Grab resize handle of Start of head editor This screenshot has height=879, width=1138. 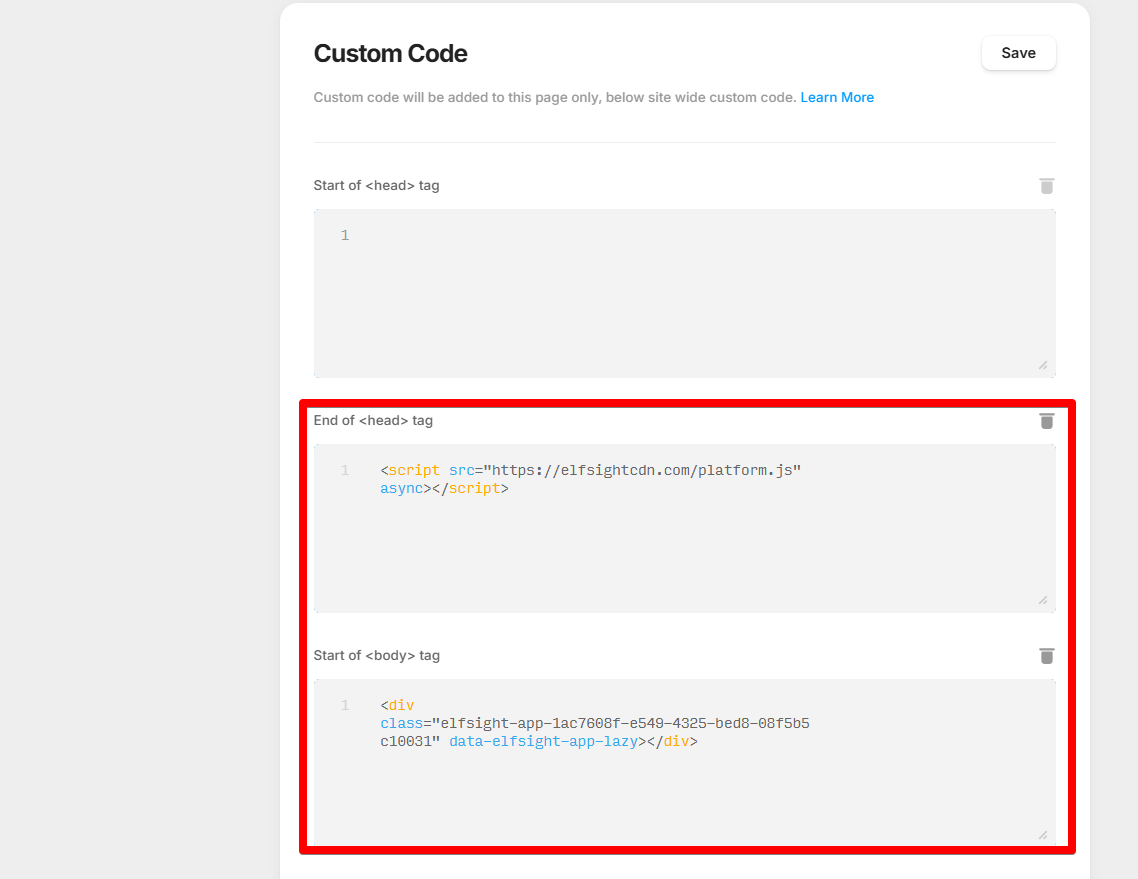1043,365
